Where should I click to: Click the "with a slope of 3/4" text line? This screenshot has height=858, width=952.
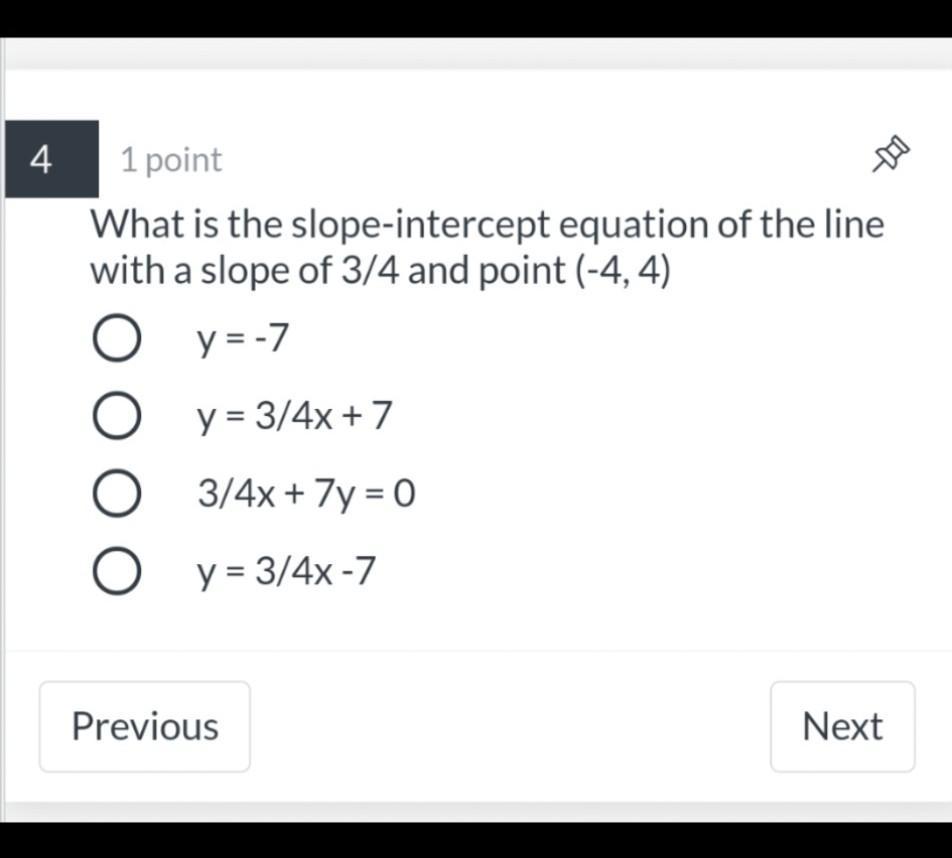pyautogui.click(x=245, y=270)
